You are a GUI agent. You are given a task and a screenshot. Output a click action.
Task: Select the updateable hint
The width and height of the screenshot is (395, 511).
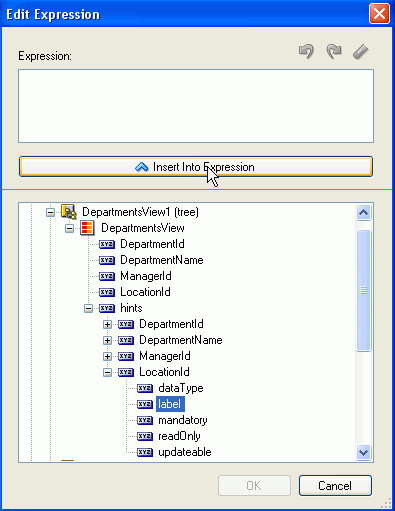tap(185, 452)
